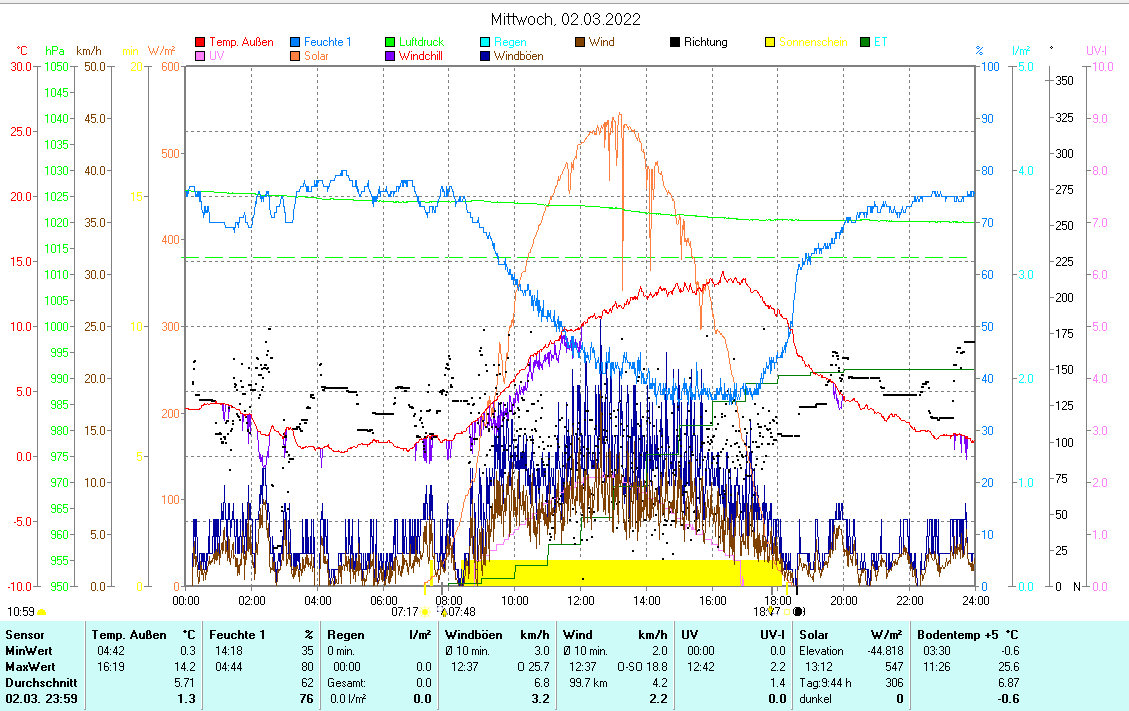Click the Sensor header in the table
Screen dimensions: 1129x711
(25, 635)
